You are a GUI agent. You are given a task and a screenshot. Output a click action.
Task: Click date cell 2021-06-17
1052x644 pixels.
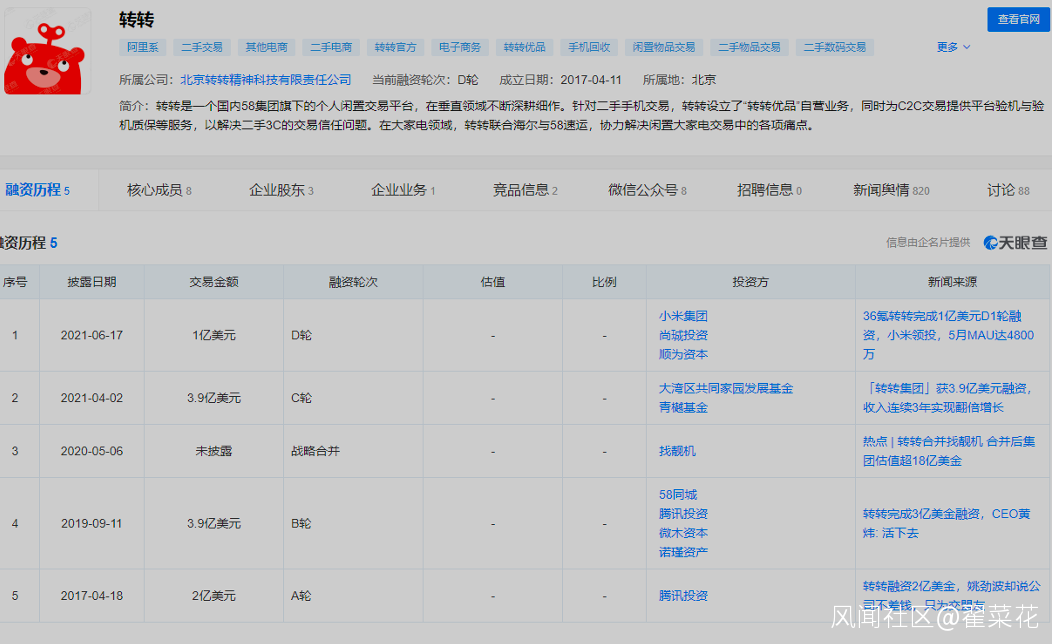(92, 335)
